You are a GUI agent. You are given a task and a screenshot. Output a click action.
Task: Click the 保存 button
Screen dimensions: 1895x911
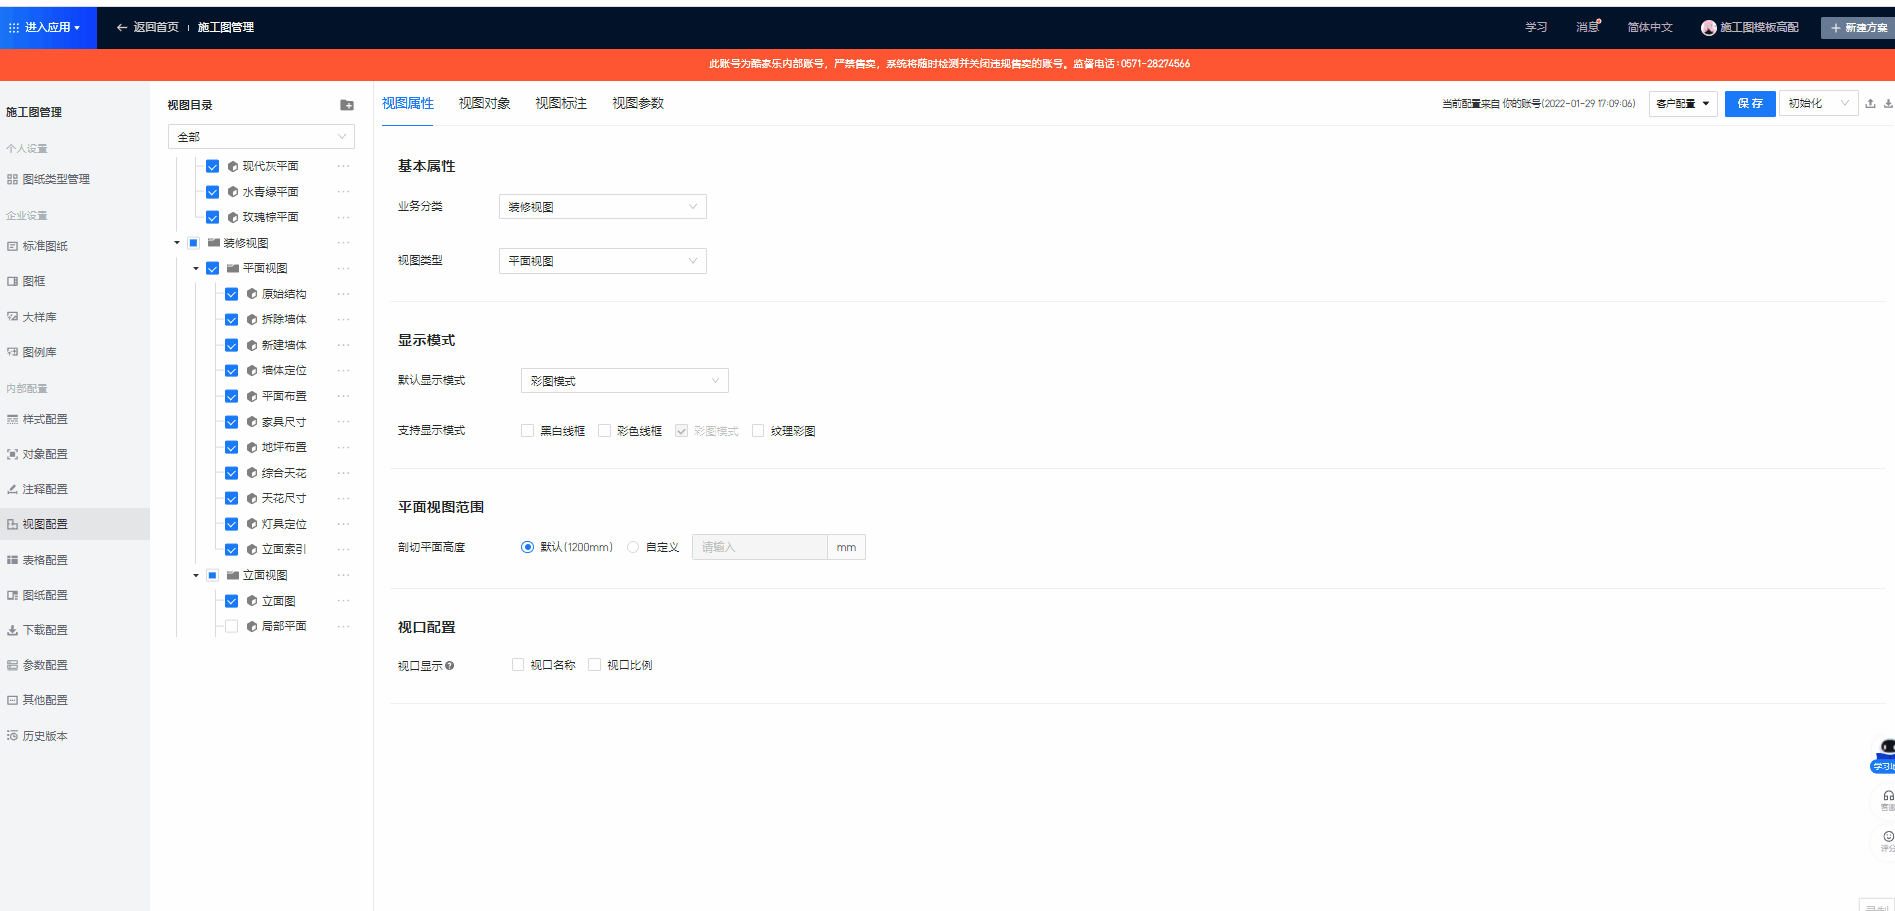(1749, 104)
